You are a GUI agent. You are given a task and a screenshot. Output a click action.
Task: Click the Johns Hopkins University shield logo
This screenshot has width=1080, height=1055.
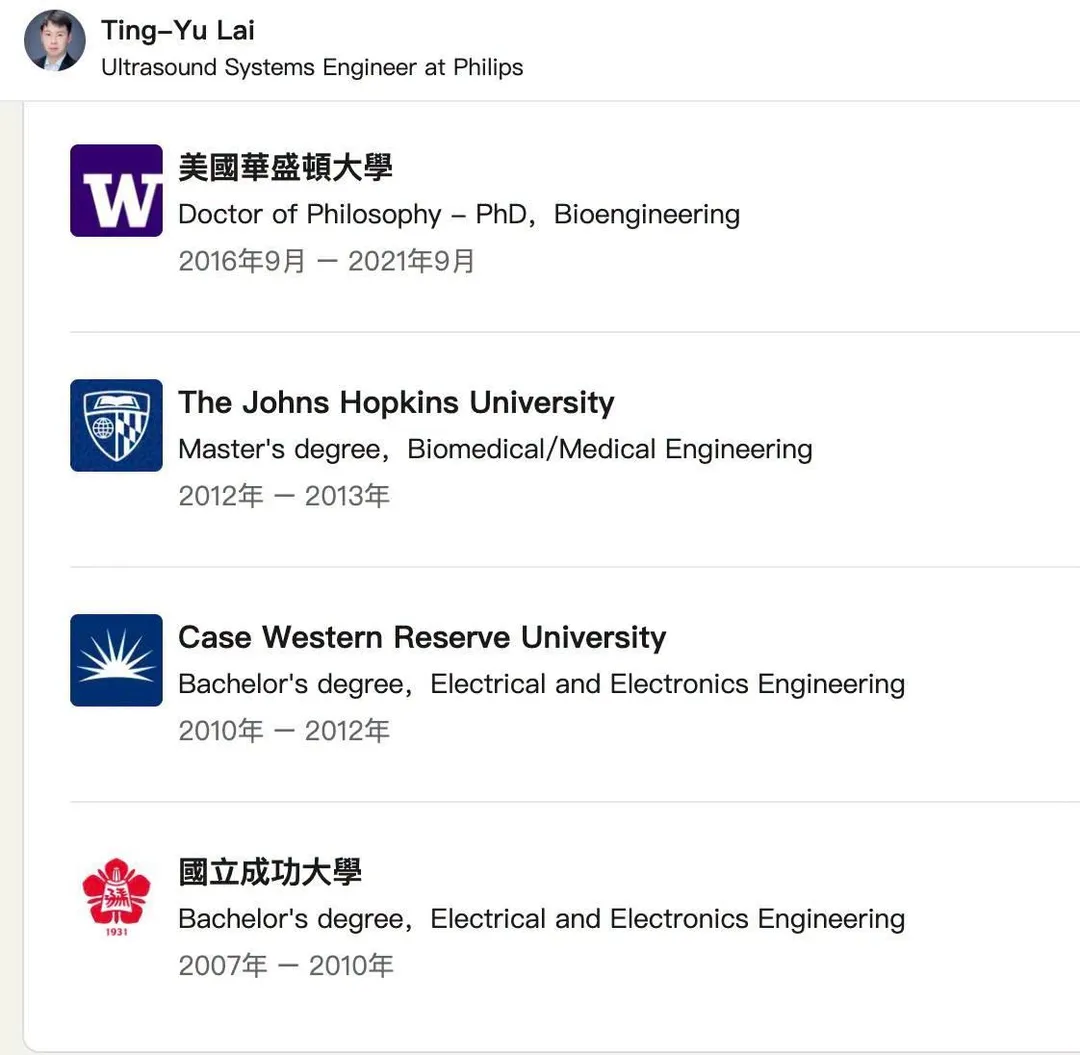[116, 426]
